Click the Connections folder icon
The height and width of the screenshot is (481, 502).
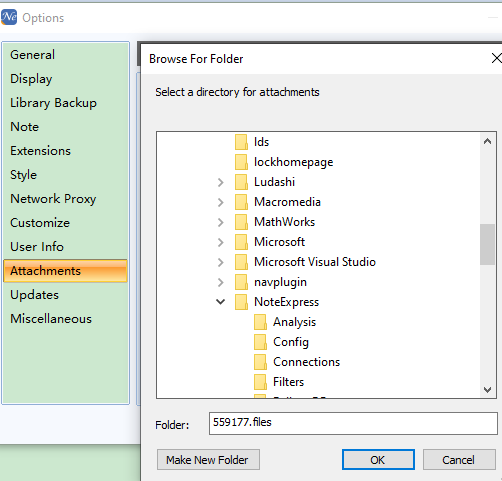click(260, 362)
